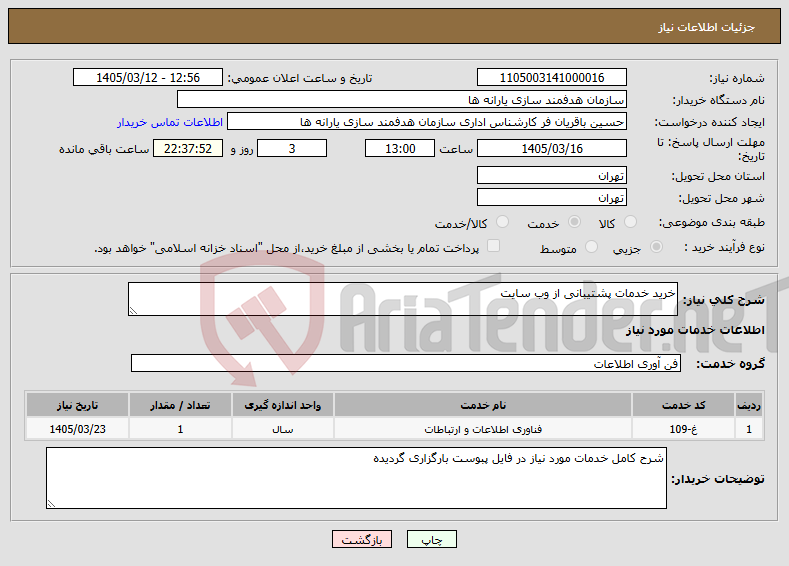Click the 13:00 time field
This screenshot has width=789, height=566.
400,148
